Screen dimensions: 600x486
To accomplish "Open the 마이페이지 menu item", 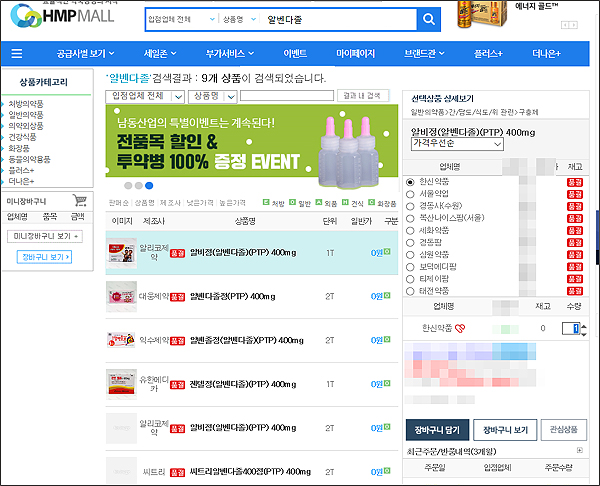I will [x=355, y=54].
